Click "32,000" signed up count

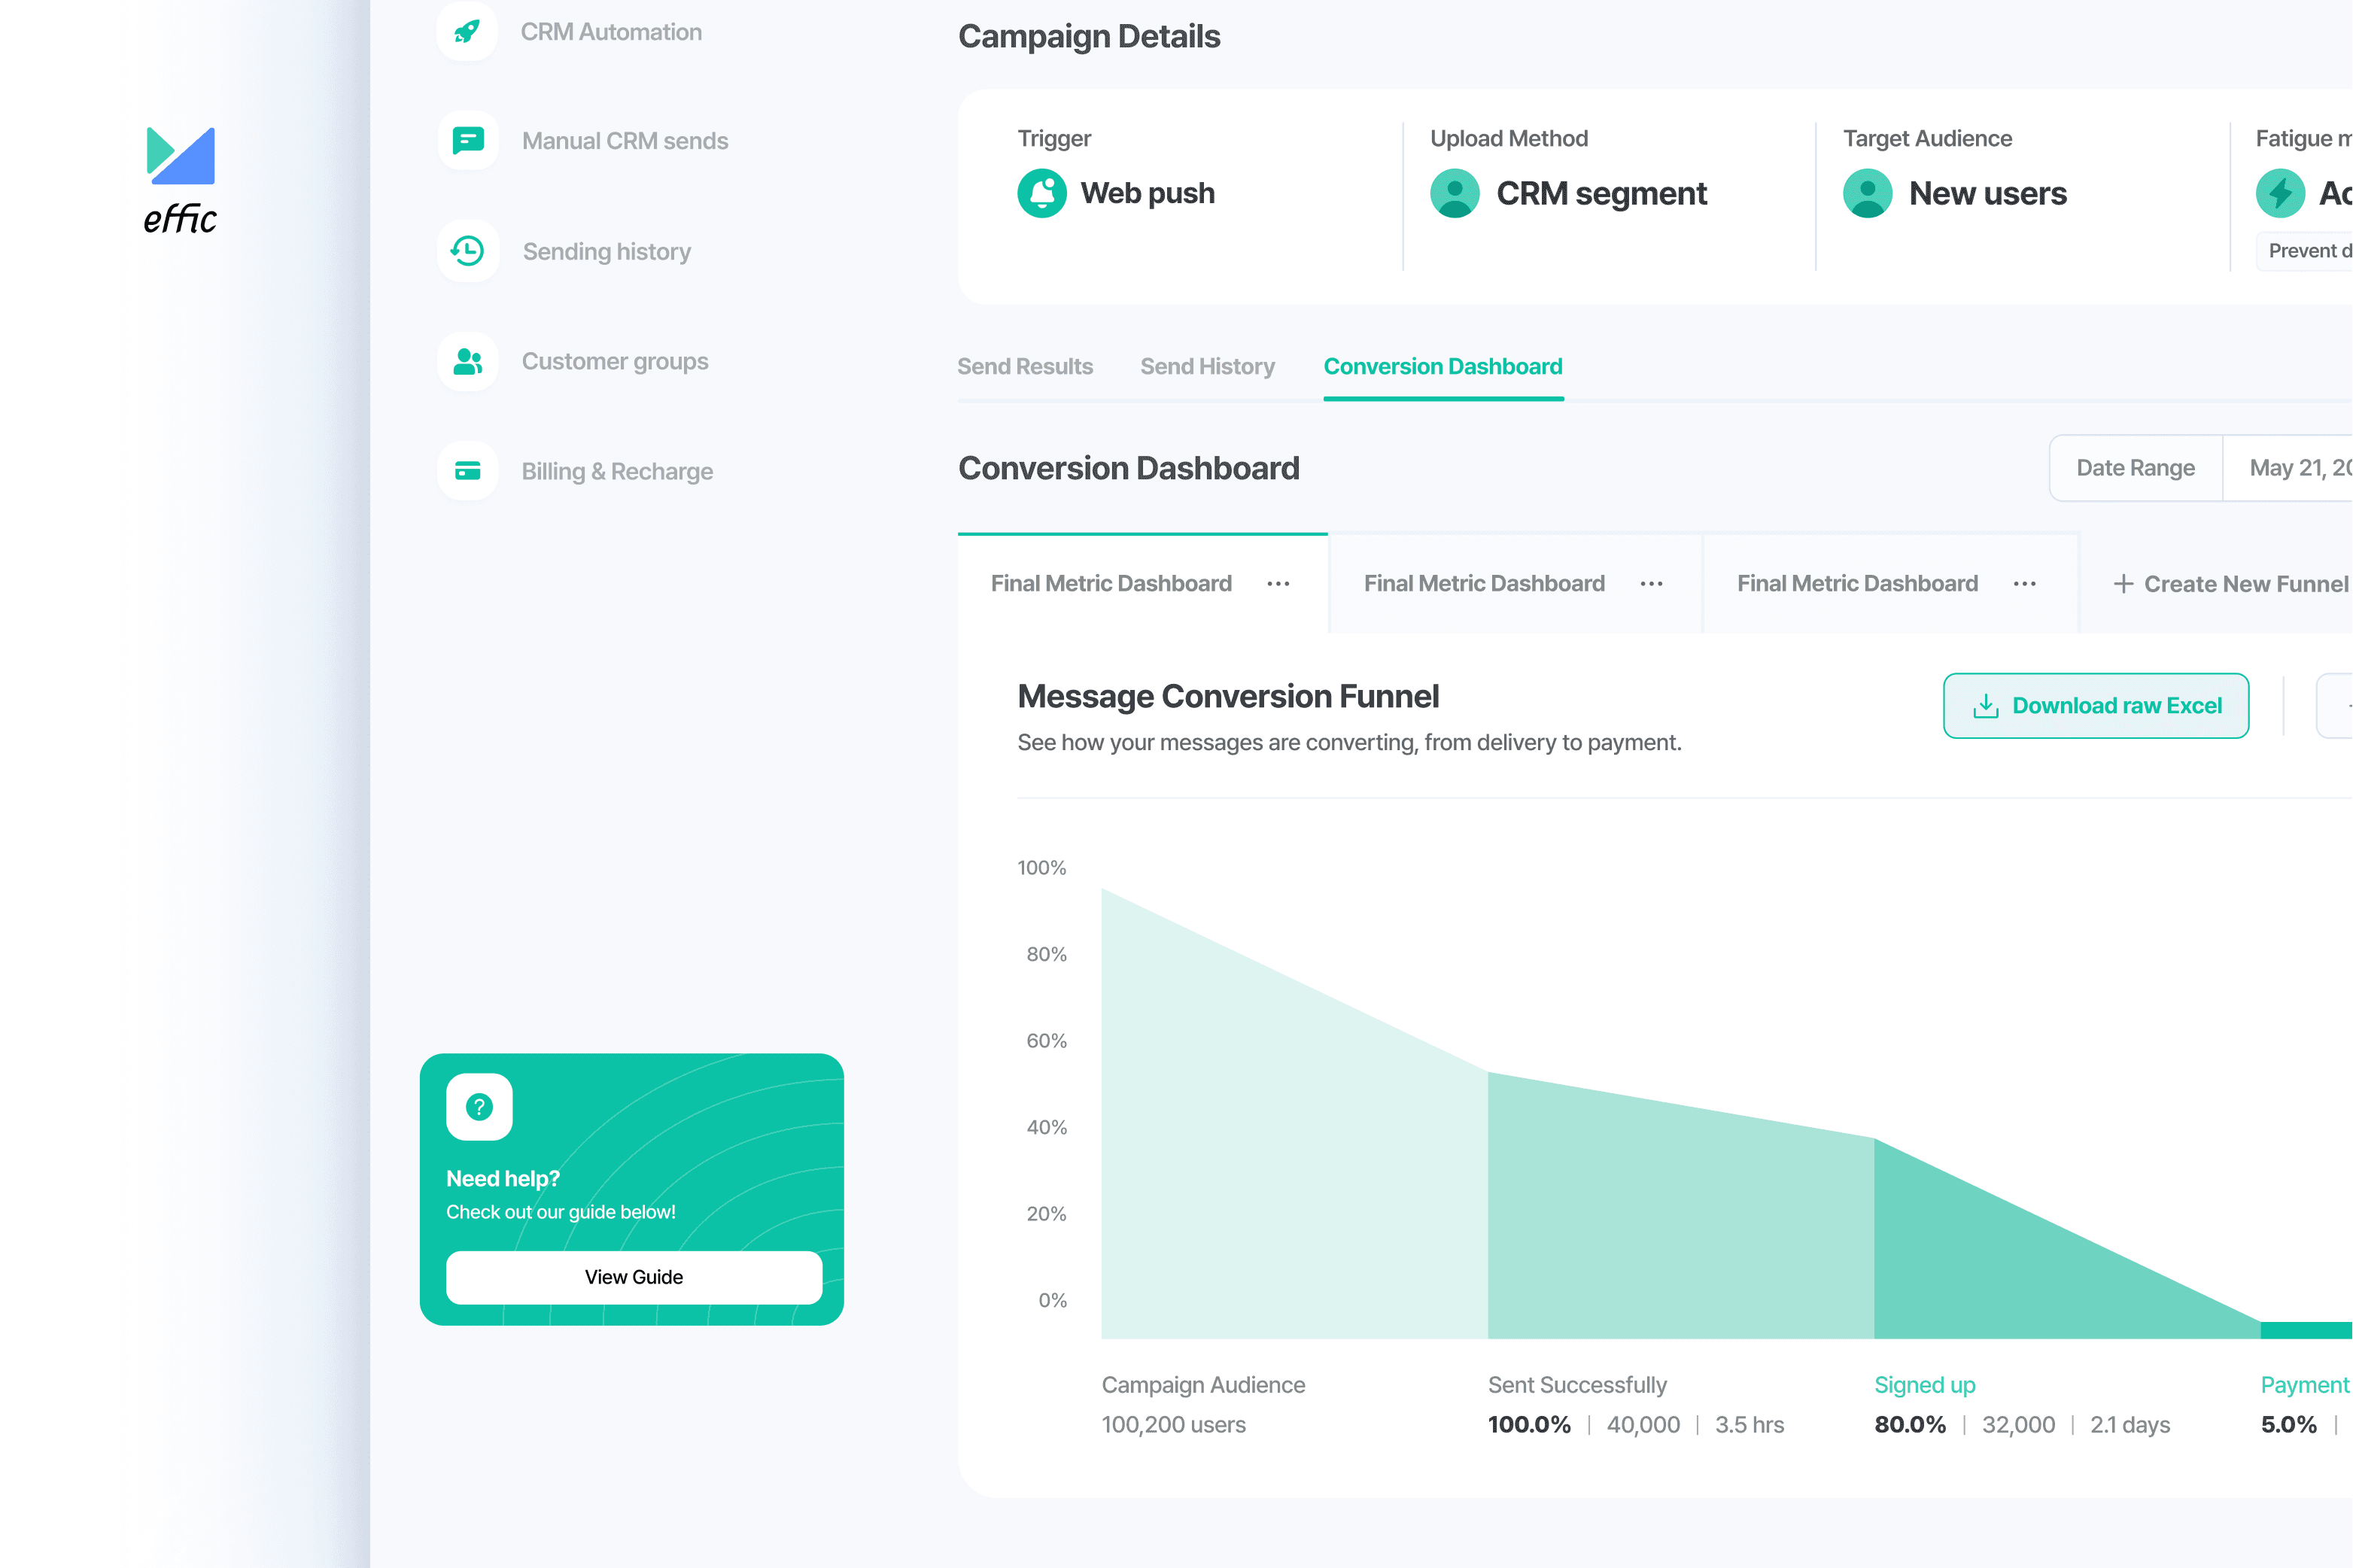click(2018, 1425)
